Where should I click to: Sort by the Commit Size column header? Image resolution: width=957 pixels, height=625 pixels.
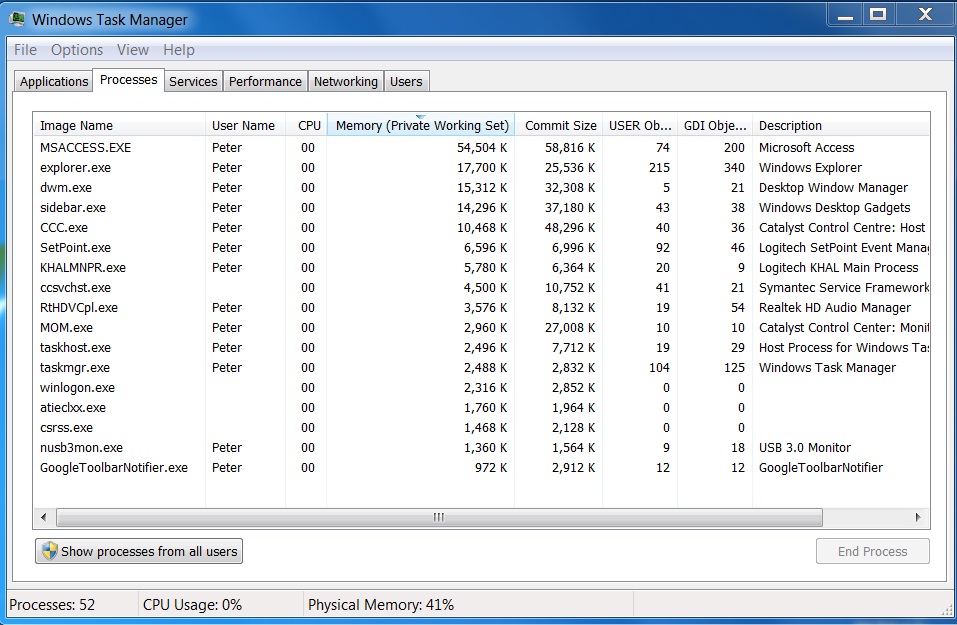pyautogui.click(x=560, y=126)
